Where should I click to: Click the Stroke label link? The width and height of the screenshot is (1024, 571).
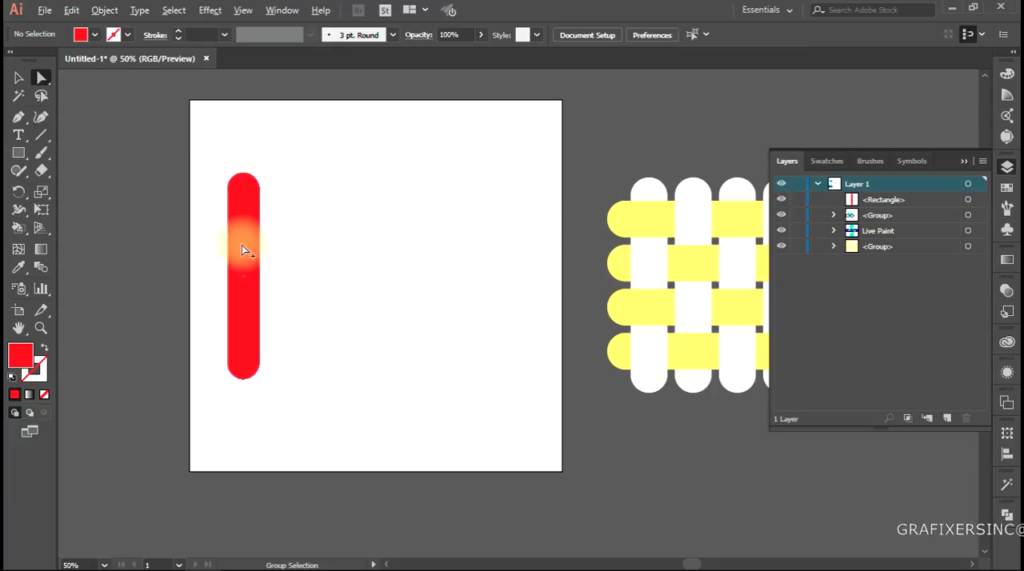pyautogui.click(x=155, y=35)
